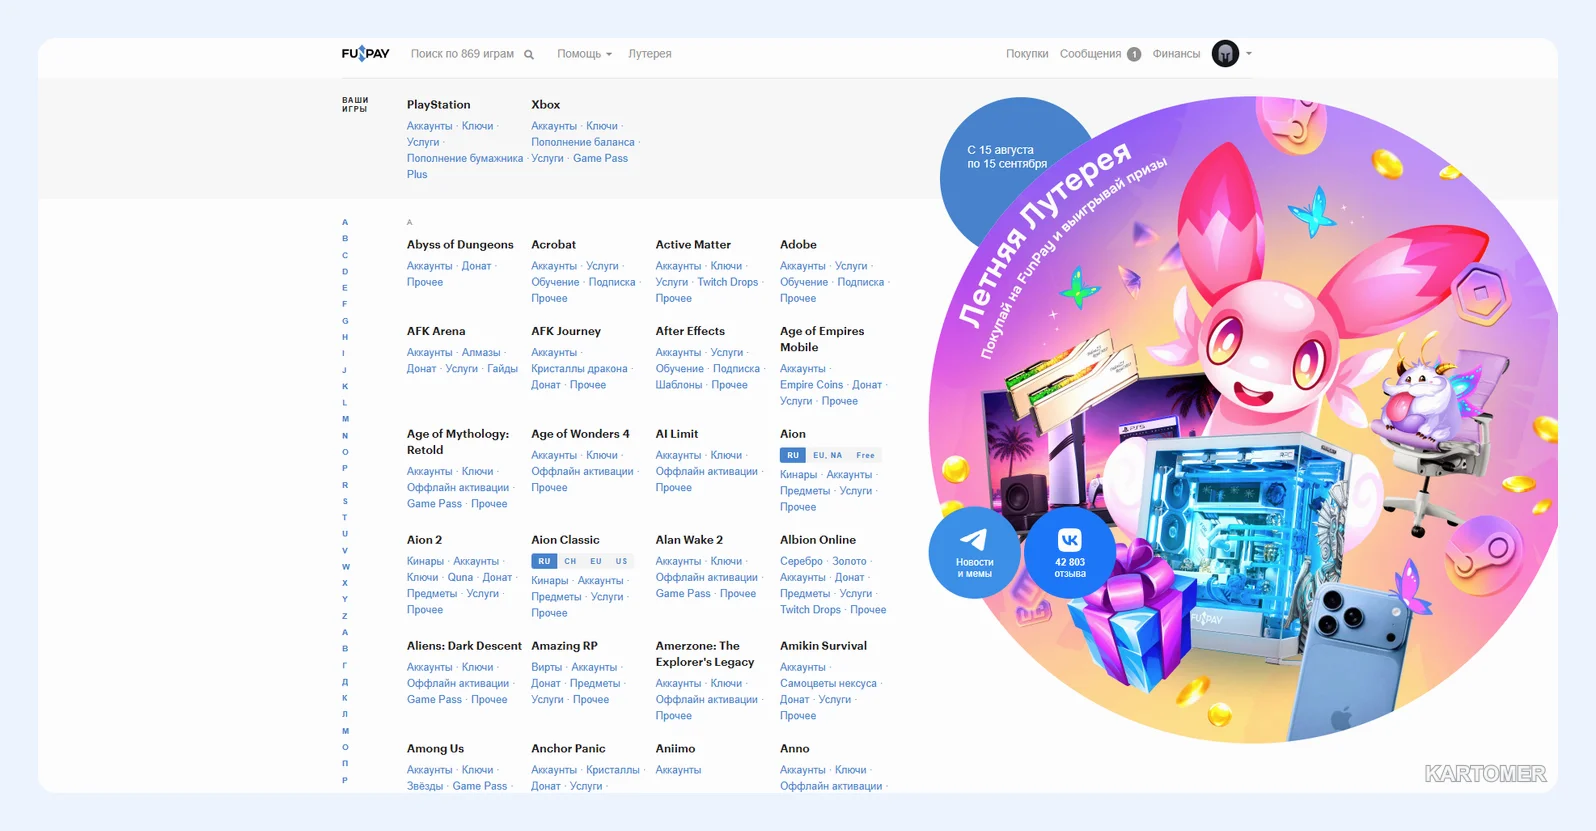Open Albion Online Серебро link
Viewport: 1596px width, 831px height.
(801, 561)
